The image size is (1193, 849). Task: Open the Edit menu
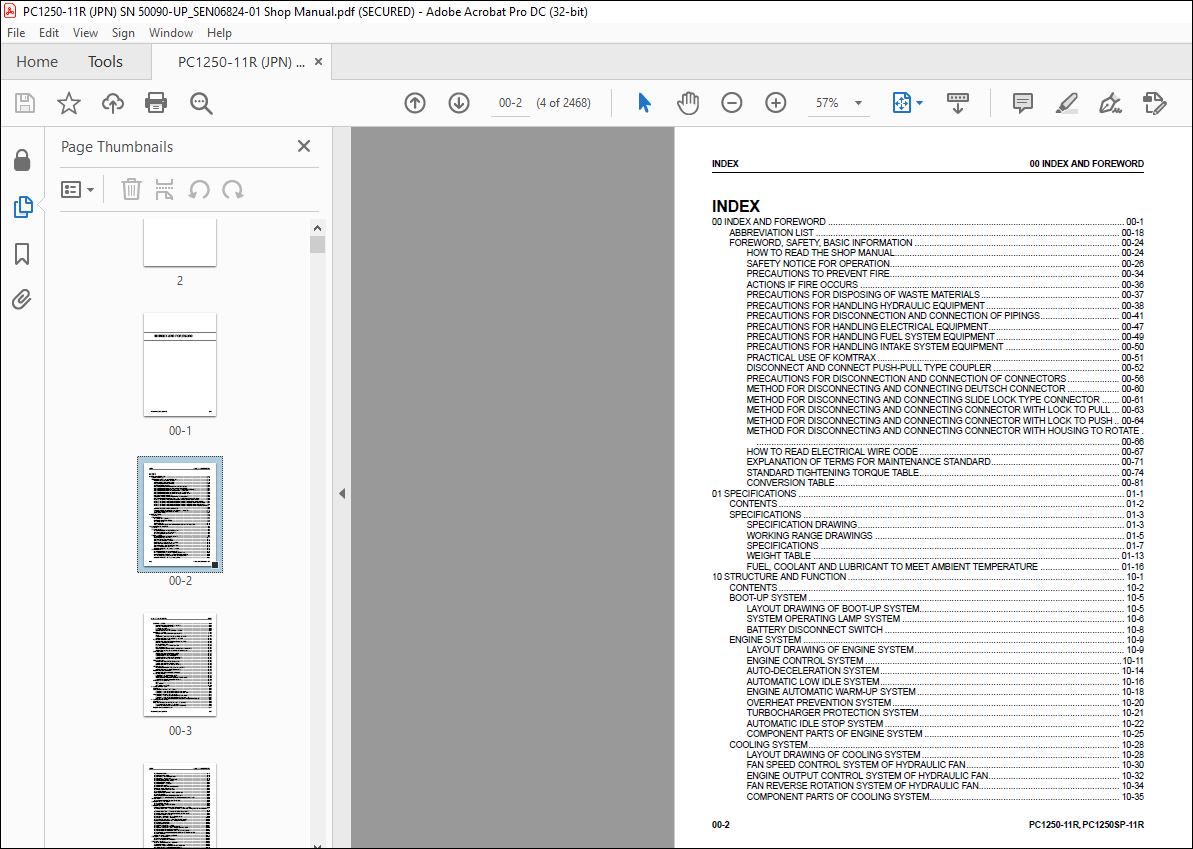coord(49,33)
